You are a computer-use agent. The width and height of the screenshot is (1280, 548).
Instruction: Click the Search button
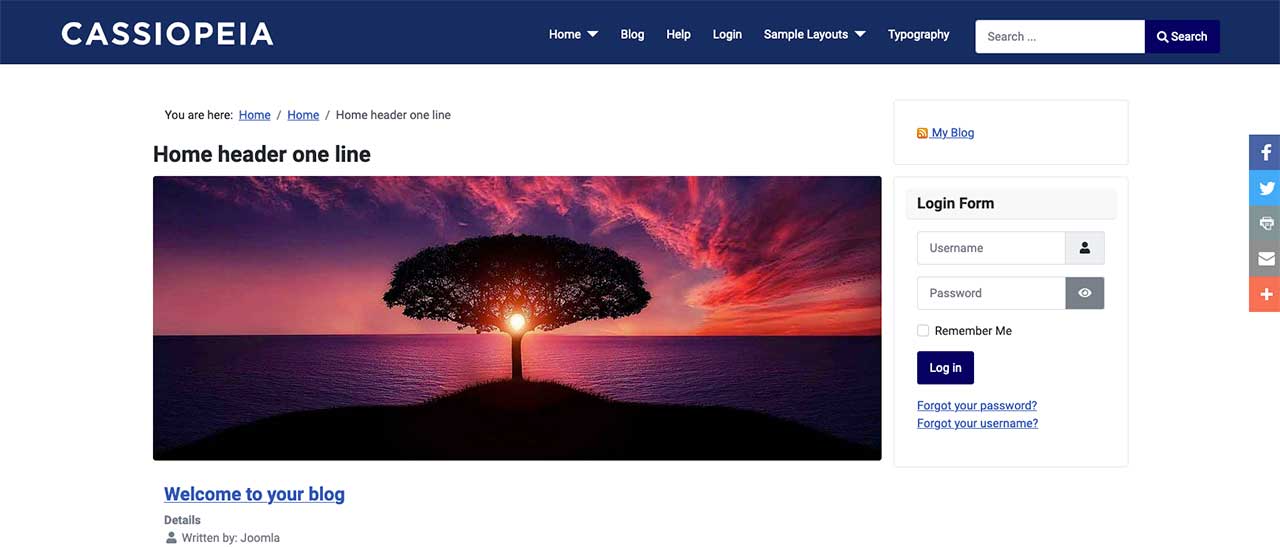click(x=1182, y=36)
